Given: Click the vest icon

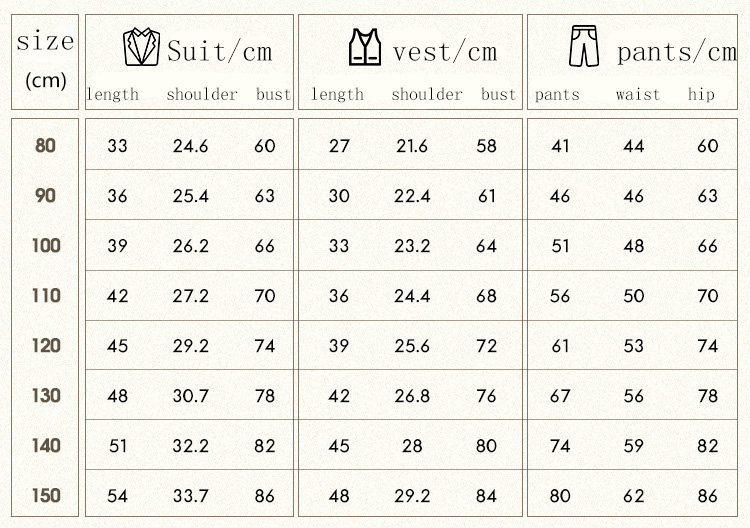Looking at the screenshot, I should pos(365,47).
